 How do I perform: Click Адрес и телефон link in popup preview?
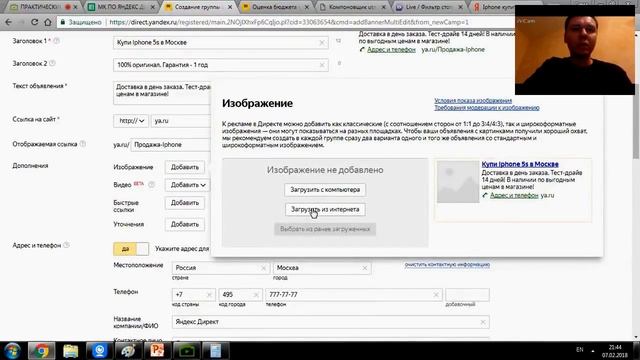[x=514, y=196]
